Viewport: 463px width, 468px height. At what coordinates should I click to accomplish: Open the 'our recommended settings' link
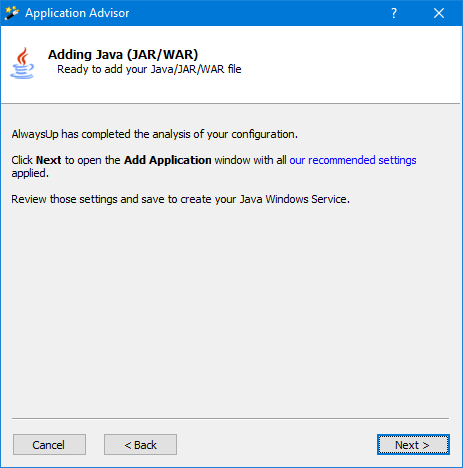click(x=353, y=160)
